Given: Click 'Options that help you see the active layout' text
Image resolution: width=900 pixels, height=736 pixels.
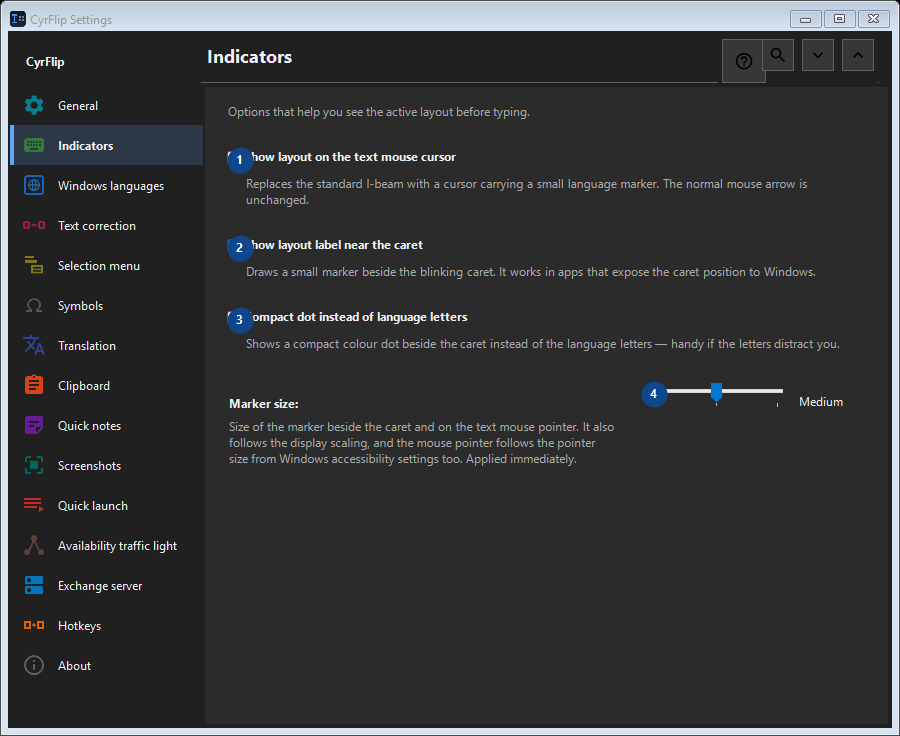Looking at the screenshot, I should [379, 112].
